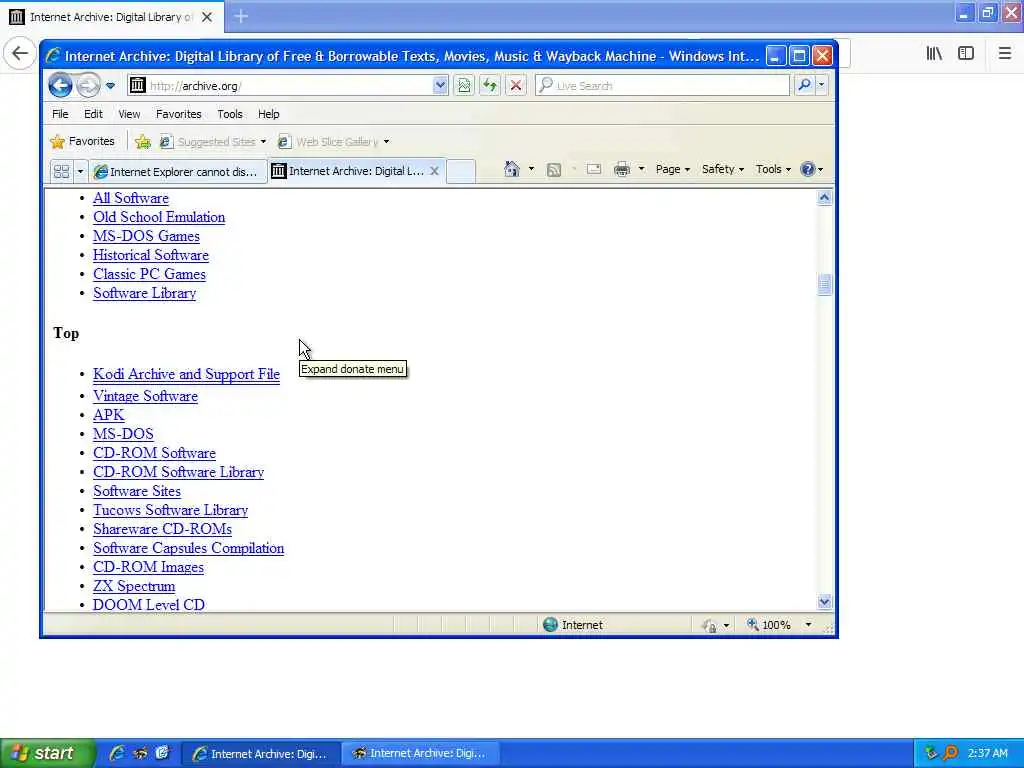The width and height of the screenshot is (1024, 768).
Task: Click the Quick Tabs grid icon
Action: [61, 171]
